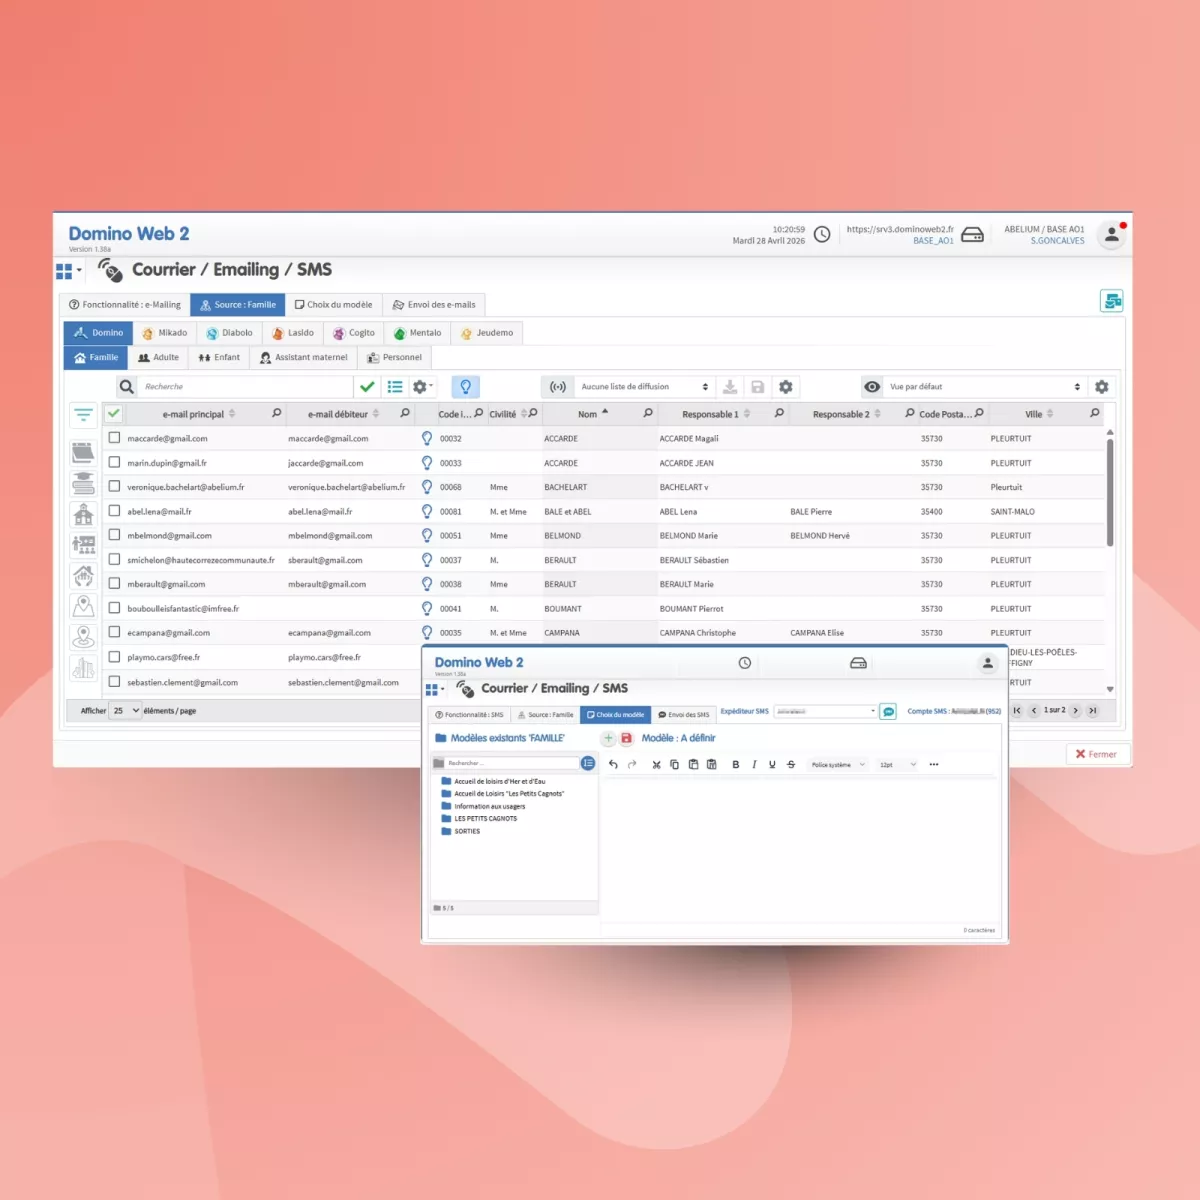This screenshot has height=1200, width=1200.
Task: Click the green checkmark beside the search field
Action: coord(368,387)
